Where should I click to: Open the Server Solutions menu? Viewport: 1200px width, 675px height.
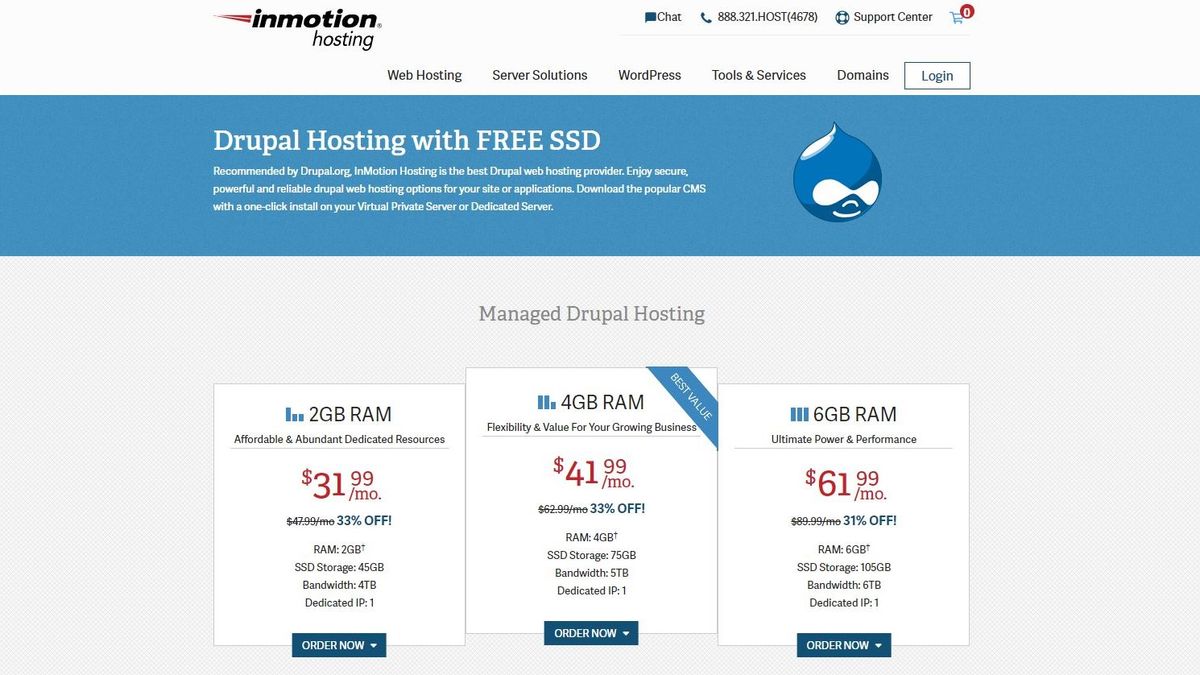(539, 75)
